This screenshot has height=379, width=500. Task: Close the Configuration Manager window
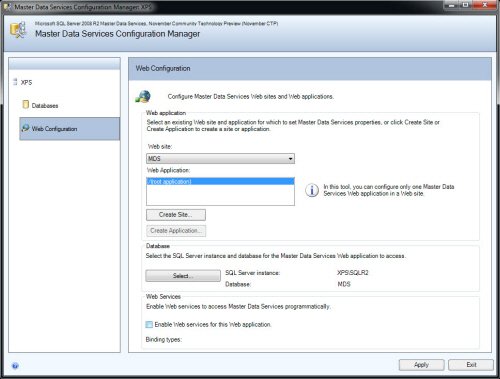pyautogui.click(x=485, y=5)
